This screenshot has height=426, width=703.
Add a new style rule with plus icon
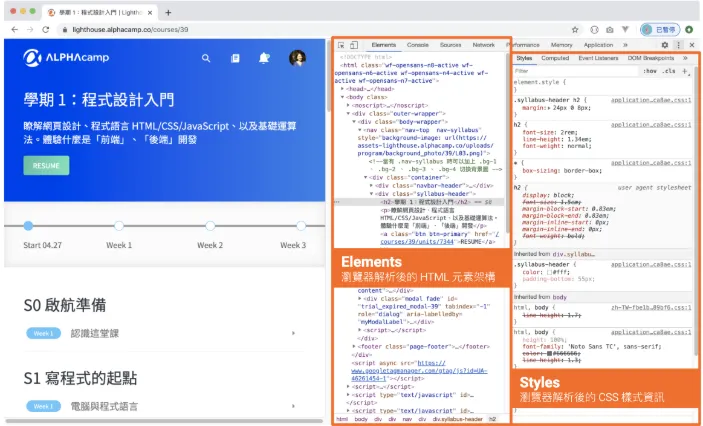(x=685, y=71)
